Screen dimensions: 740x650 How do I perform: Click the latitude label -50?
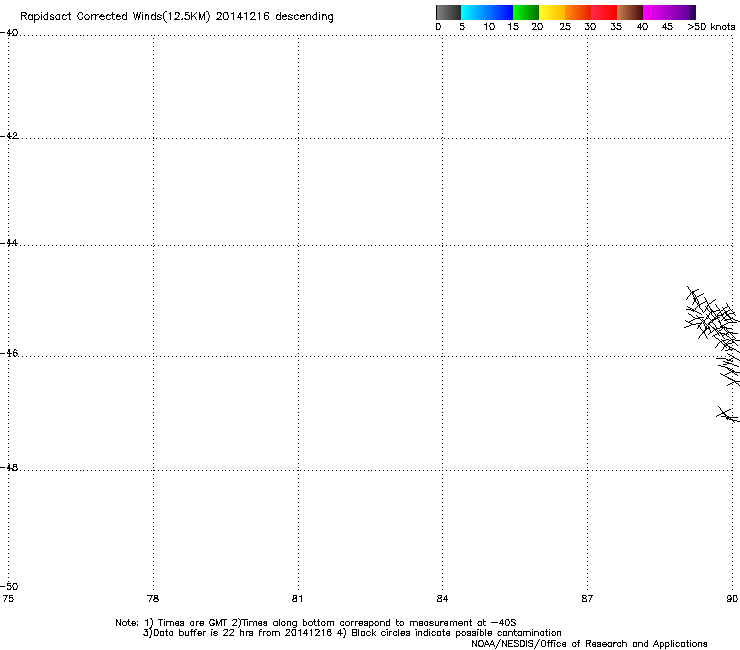click(9, 587)
